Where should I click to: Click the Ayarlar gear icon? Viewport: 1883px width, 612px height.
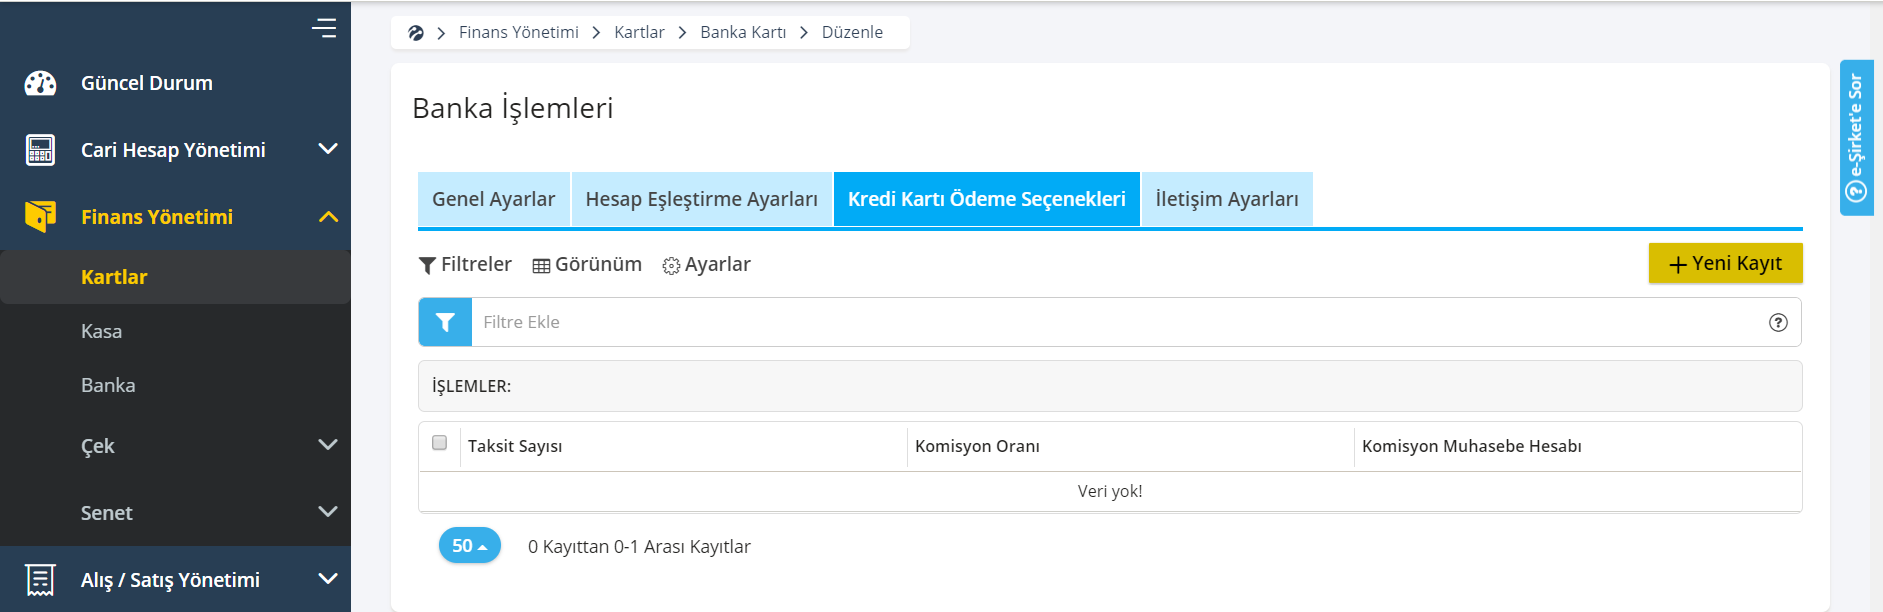[x=671, y=266]
